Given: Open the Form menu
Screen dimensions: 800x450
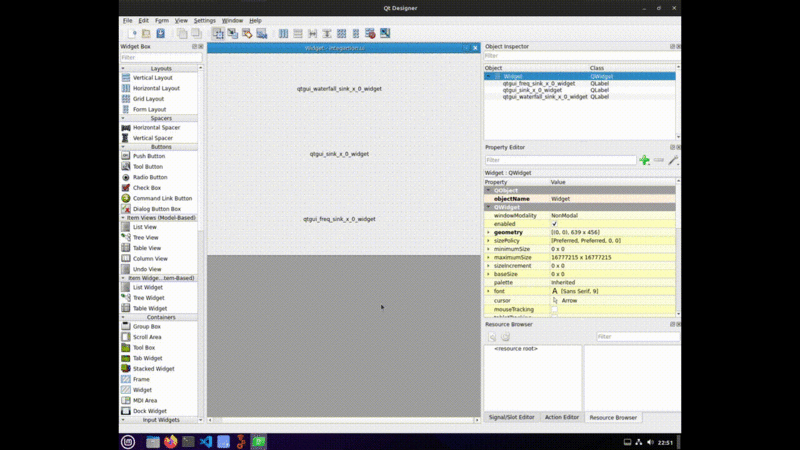Looking at the screenshot, I should [162, 21].
